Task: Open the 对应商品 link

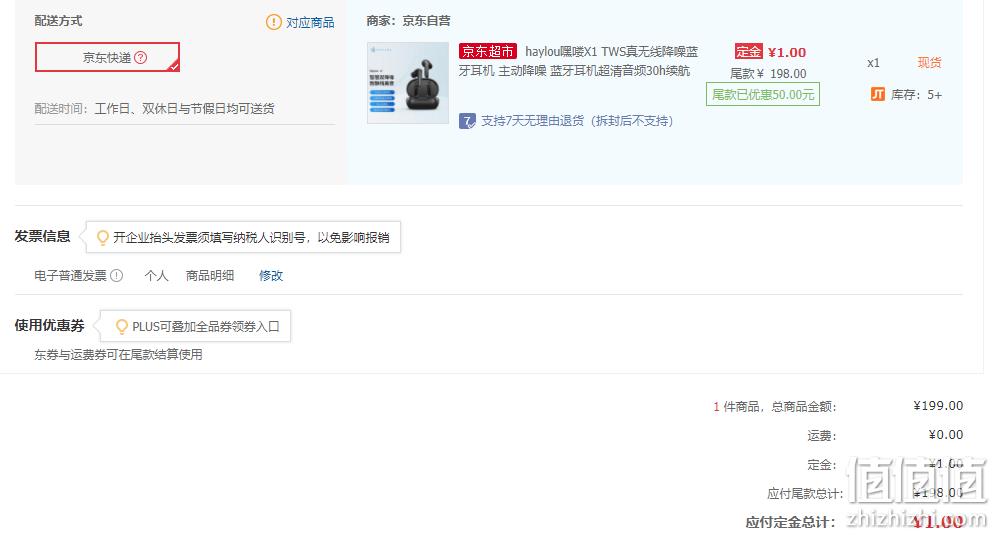Action: pos(310,23)
